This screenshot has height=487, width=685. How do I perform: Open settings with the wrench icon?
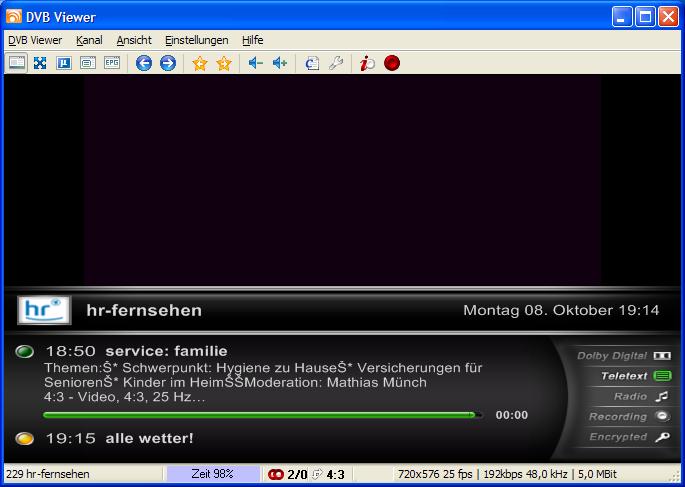coord(336,63)
